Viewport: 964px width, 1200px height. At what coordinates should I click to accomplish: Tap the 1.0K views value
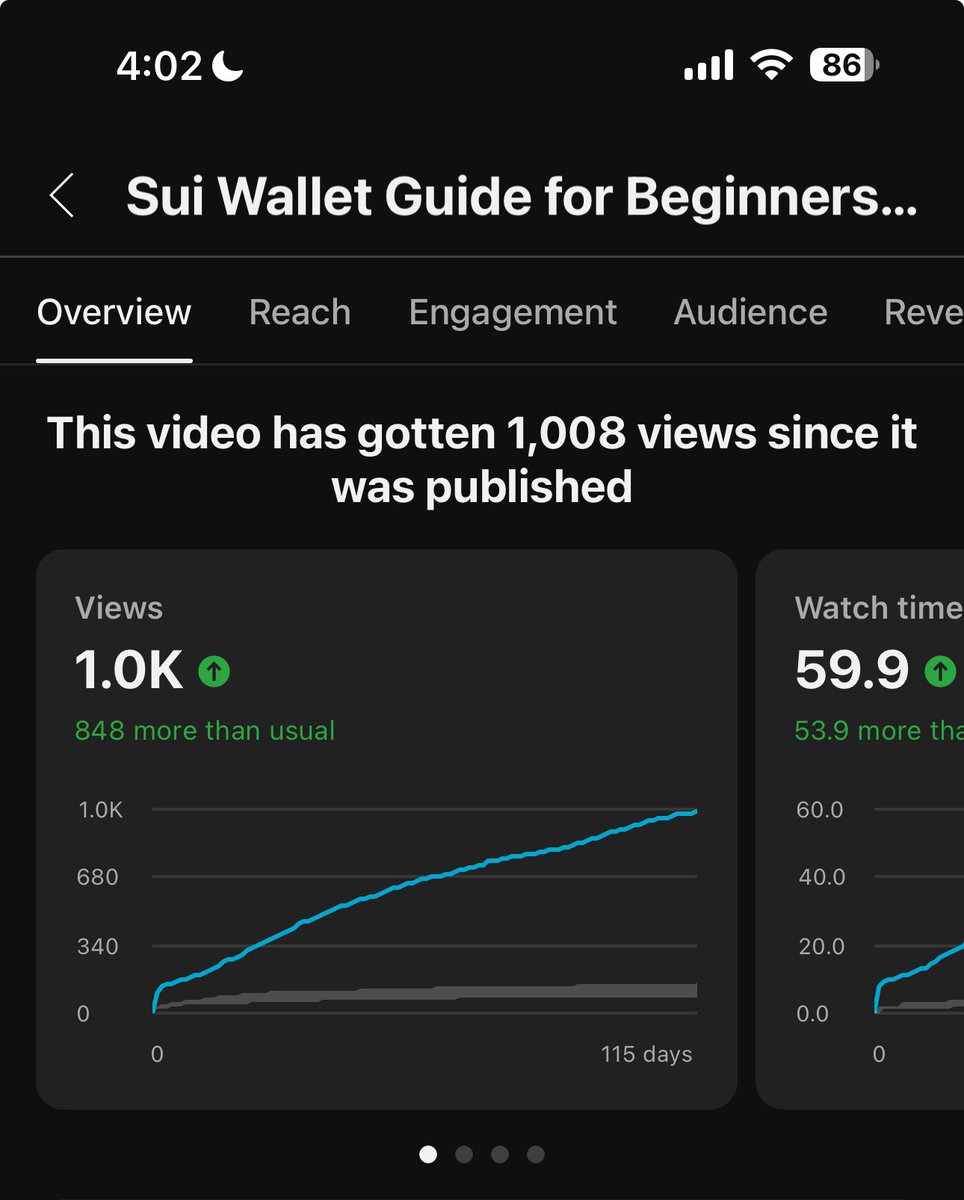click(x=129, y=671)
